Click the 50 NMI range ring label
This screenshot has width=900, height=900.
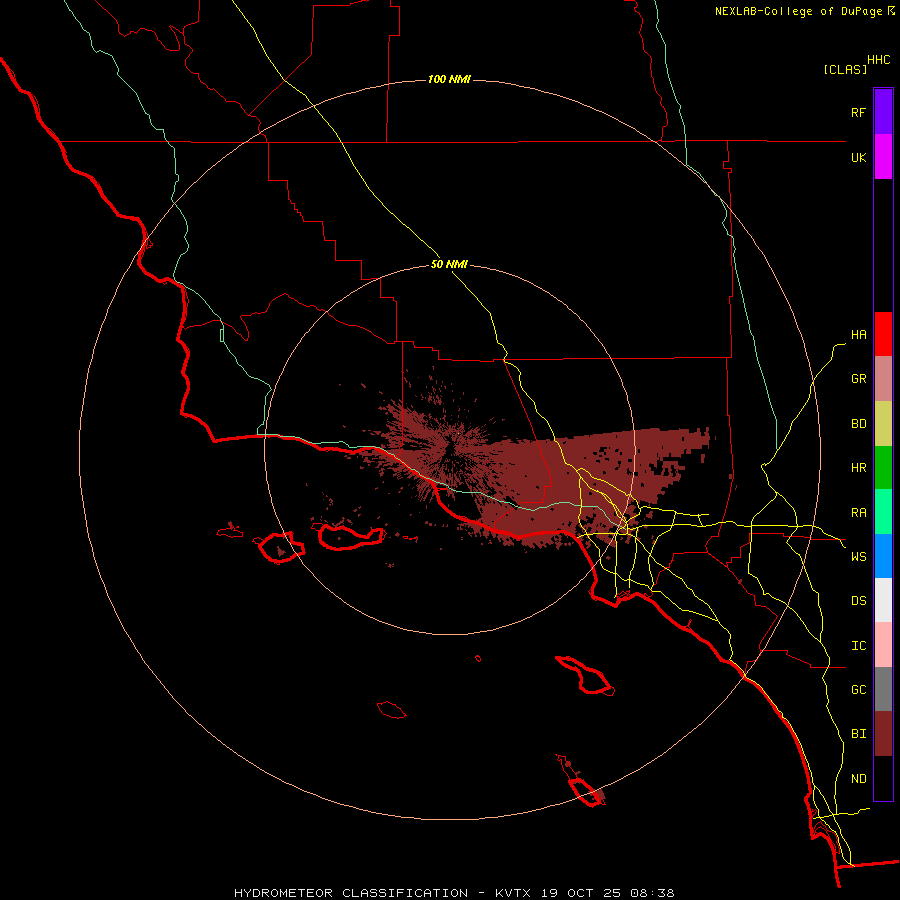(x=449, y=264)
